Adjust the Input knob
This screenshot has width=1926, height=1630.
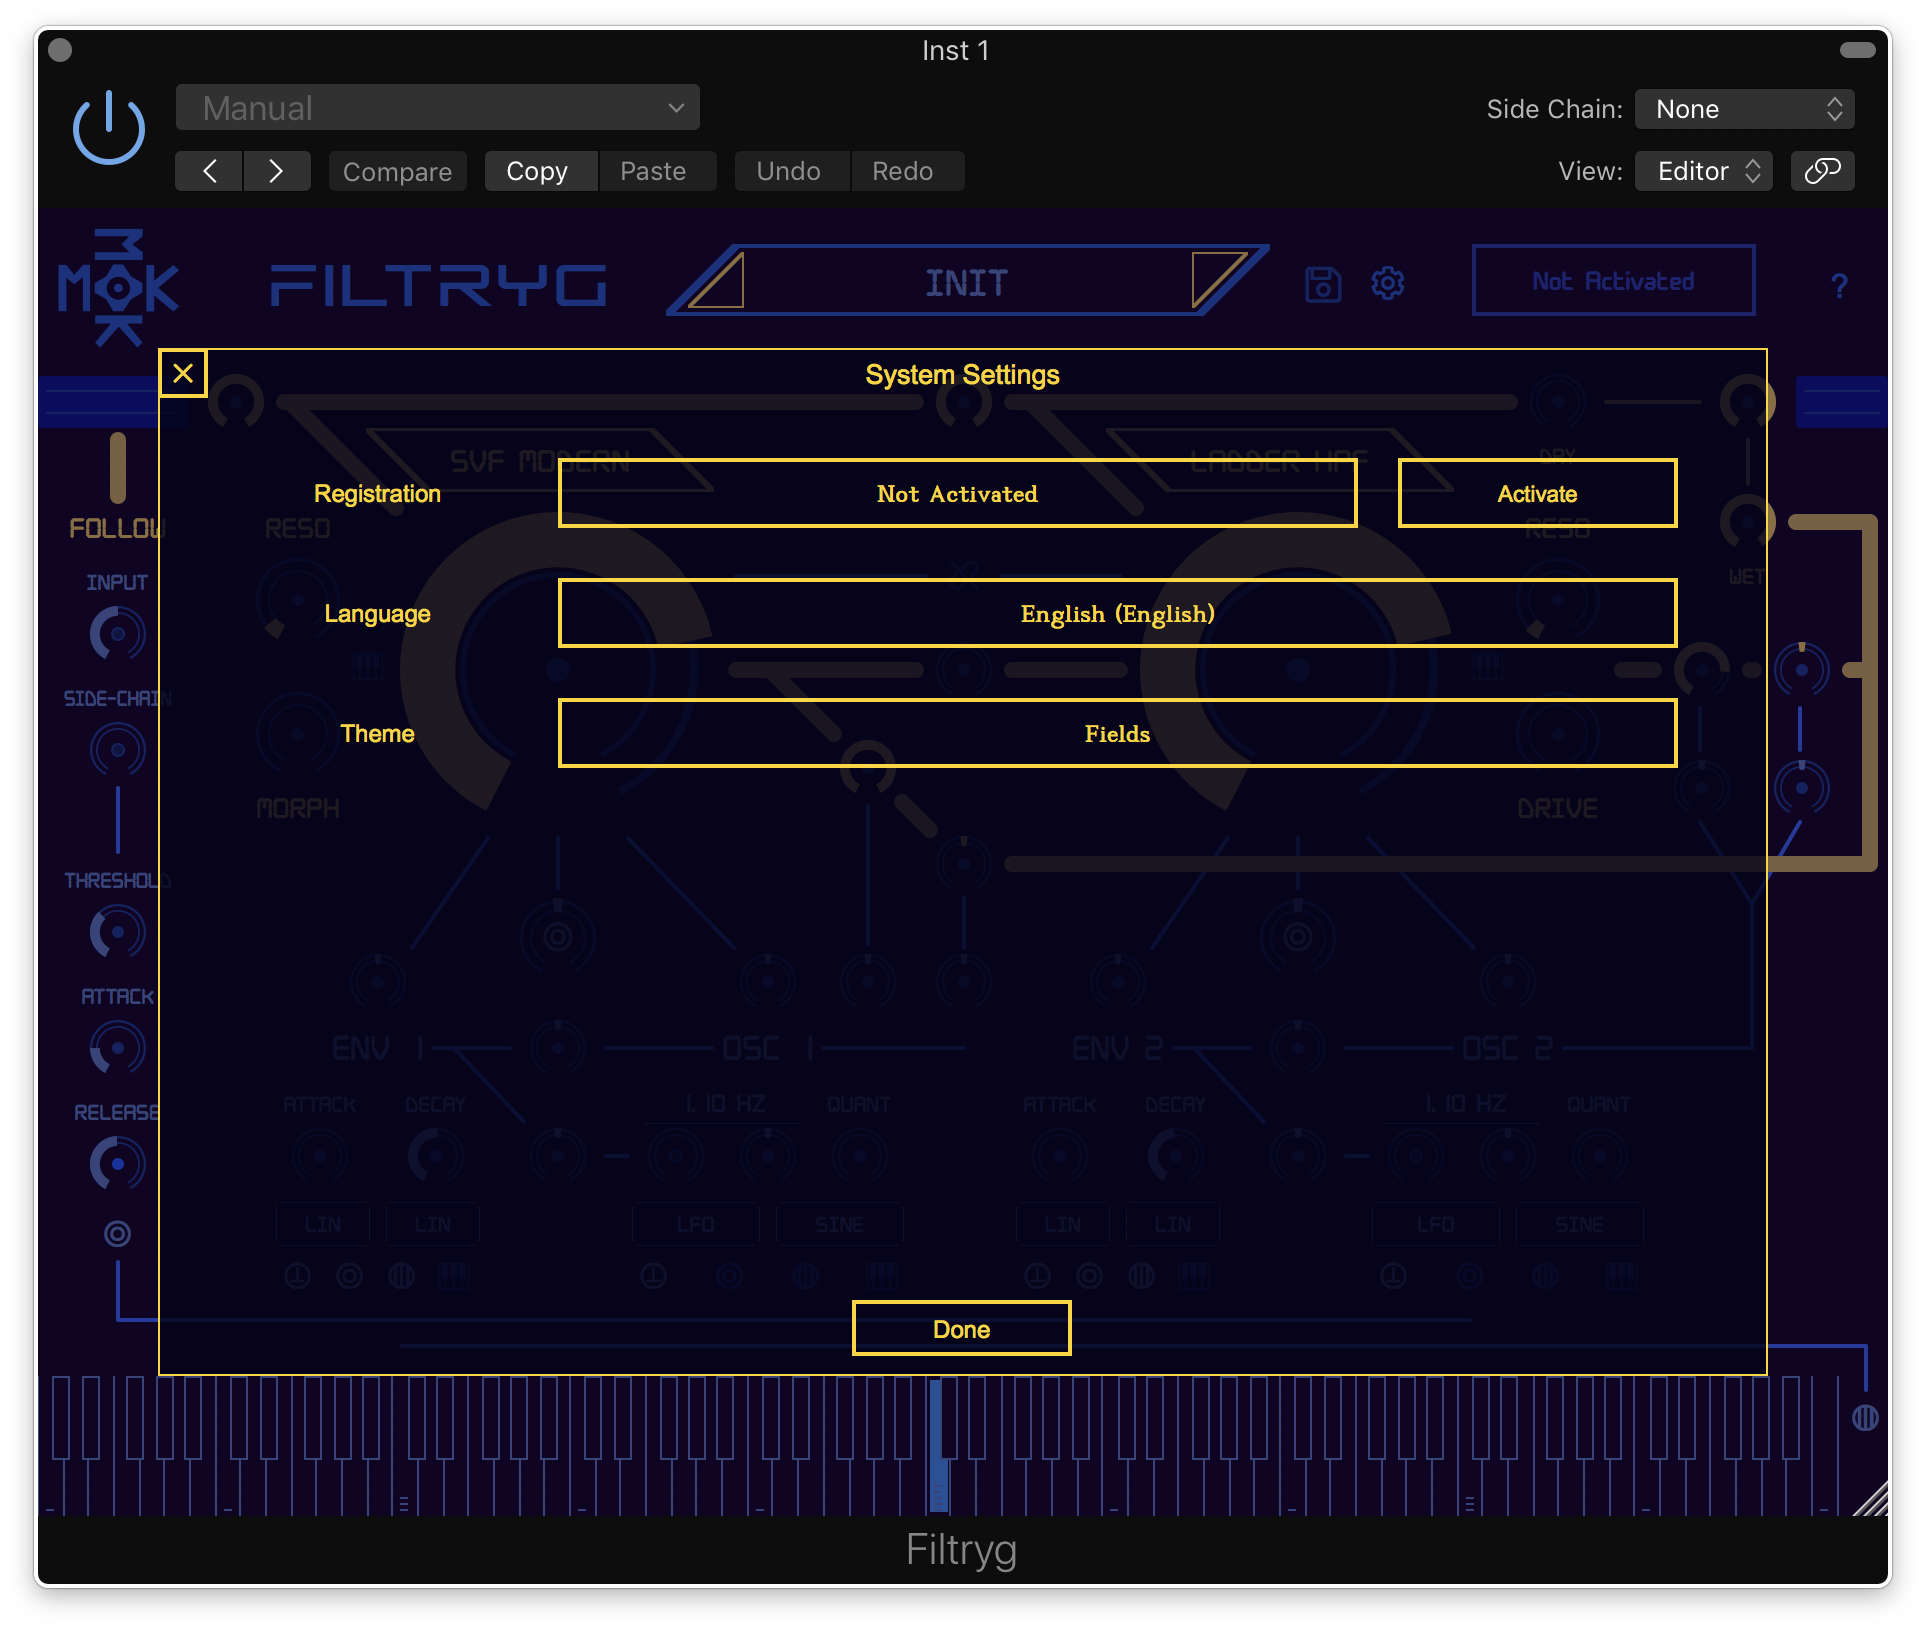pyautogui.click(x=117, y=634)
